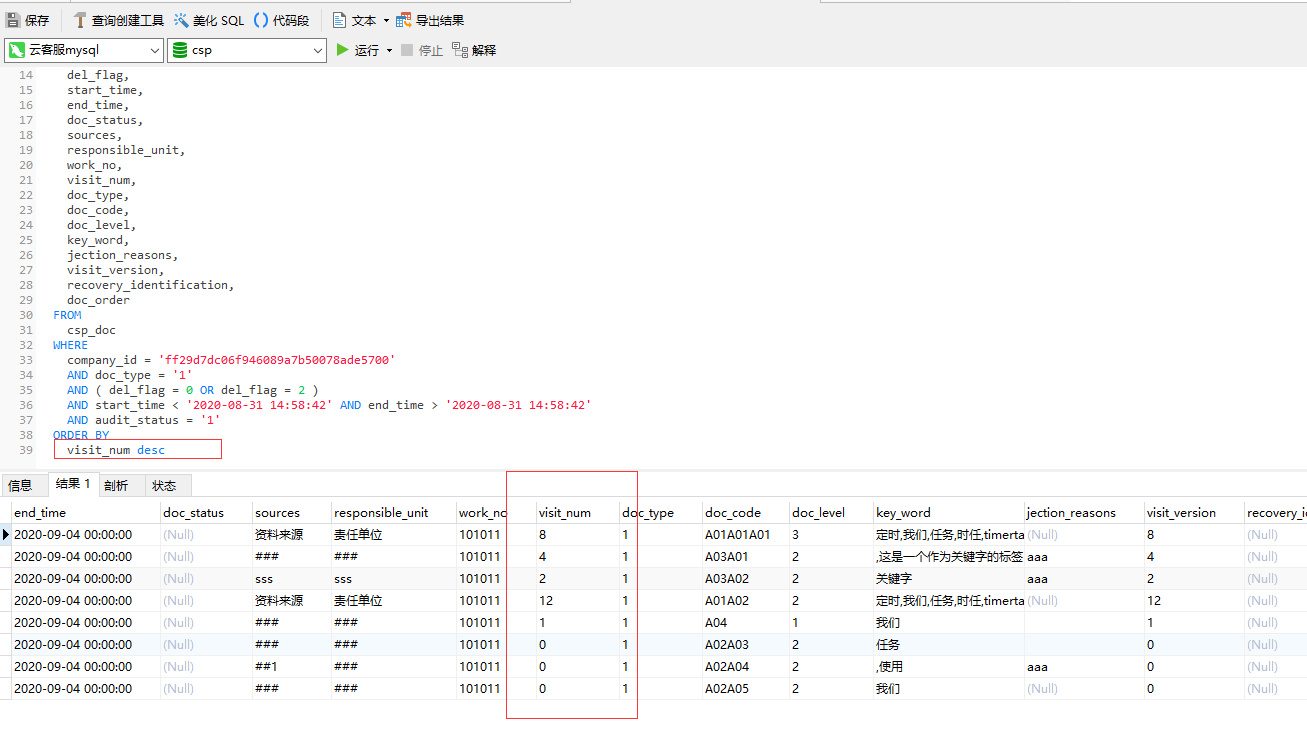Select key_word cell '任务'
This screenshot has width=1307, height=735.
coord(949,644)
